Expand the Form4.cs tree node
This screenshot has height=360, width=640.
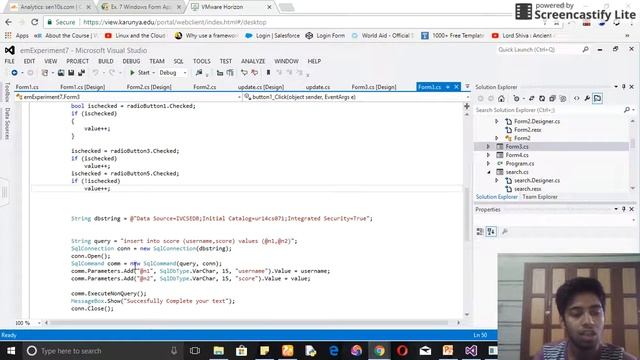pos(488,155)
